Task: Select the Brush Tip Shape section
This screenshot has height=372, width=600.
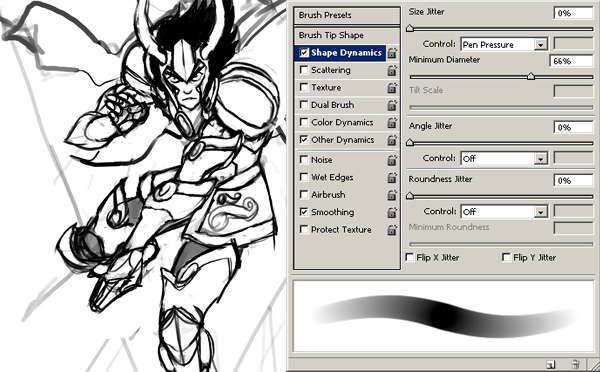Action: tap(347, 35)
